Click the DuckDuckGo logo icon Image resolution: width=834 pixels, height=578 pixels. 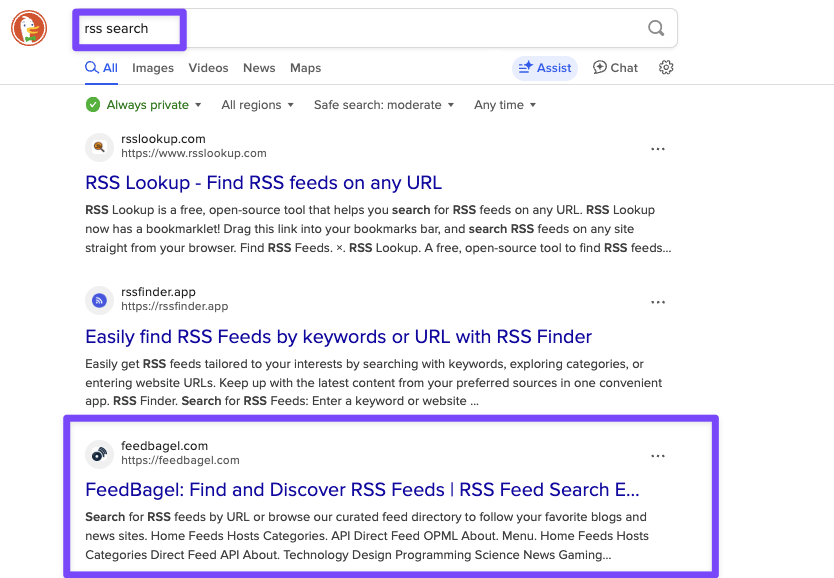[29, 28]
